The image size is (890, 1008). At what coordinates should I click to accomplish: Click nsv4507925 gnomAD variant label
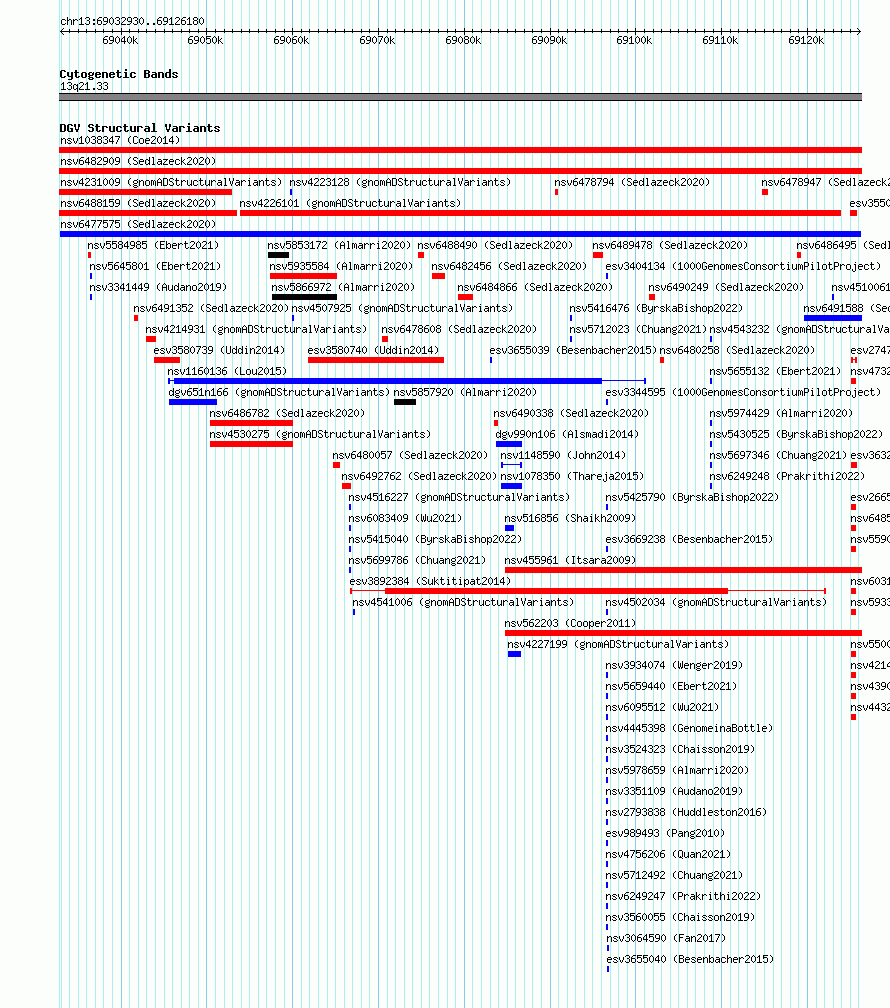click(x=403, y=309)
